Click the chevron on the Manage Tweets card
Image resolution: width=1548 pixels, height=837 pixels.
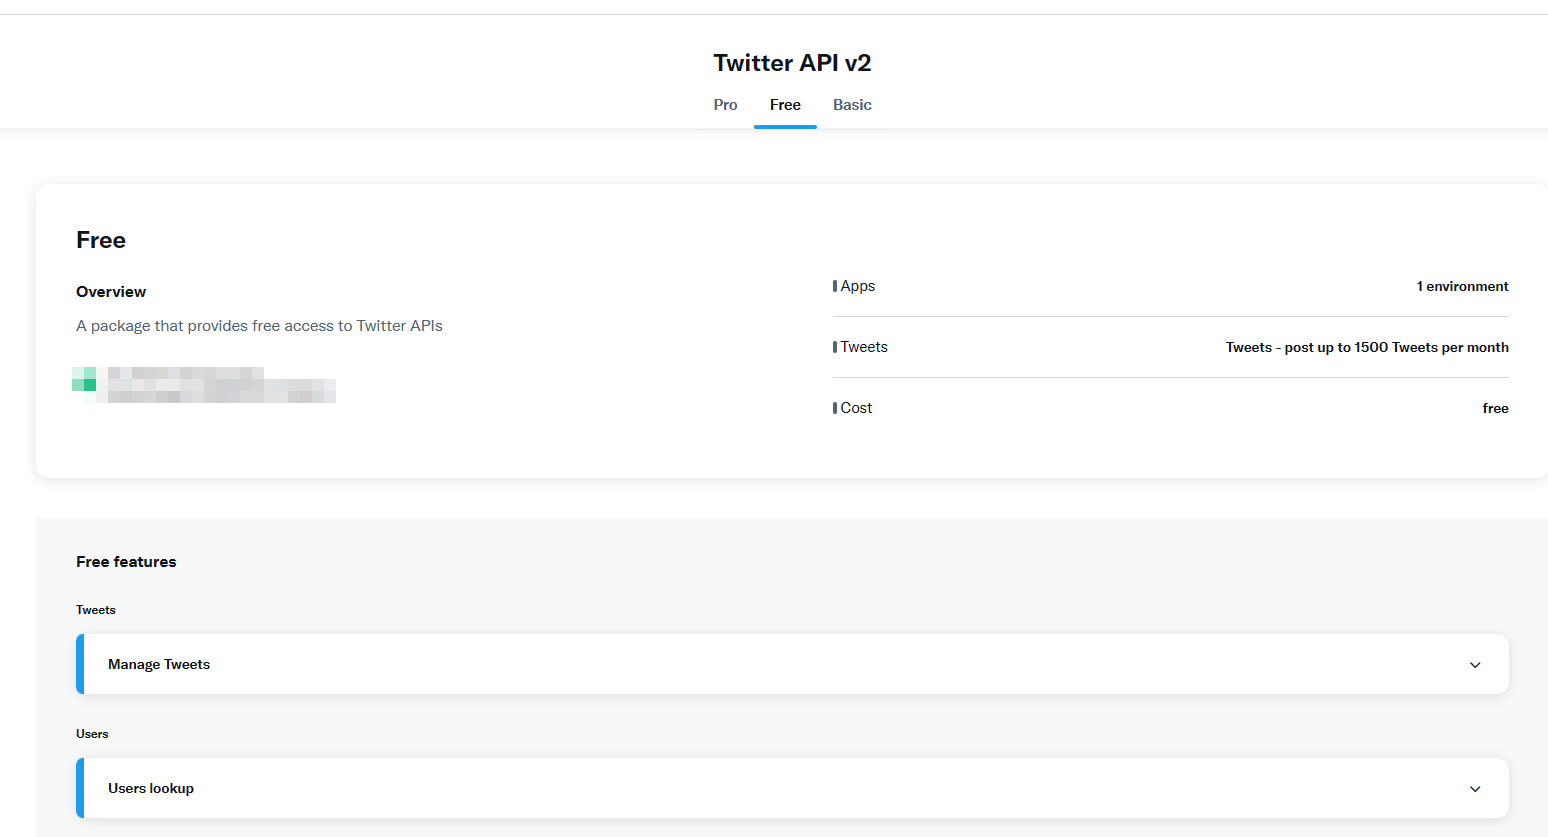[x=1475, y=664]
